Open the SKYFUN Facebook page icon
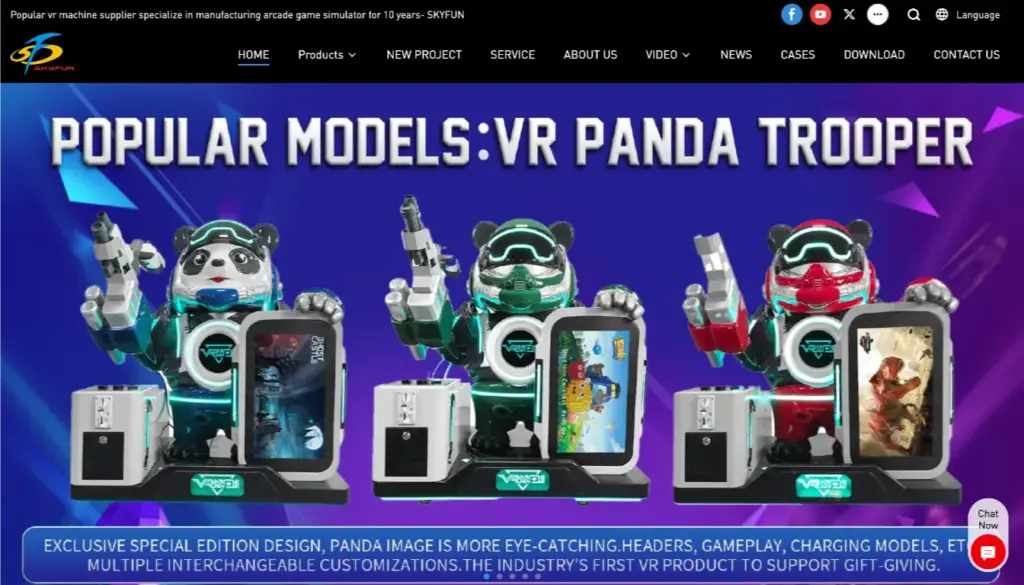The image size is (1024, 585). (x=792, y=14)
